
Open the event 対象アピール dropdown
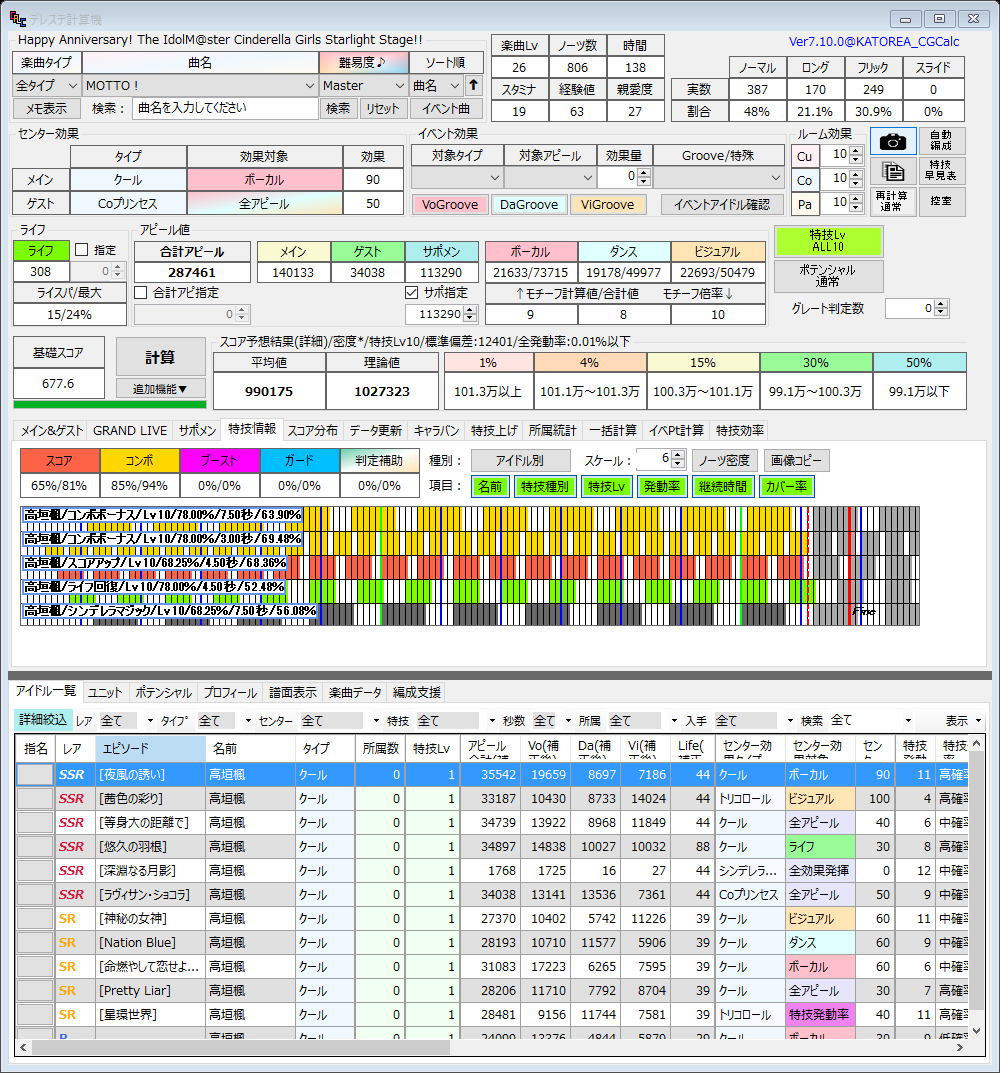point(550,178)
